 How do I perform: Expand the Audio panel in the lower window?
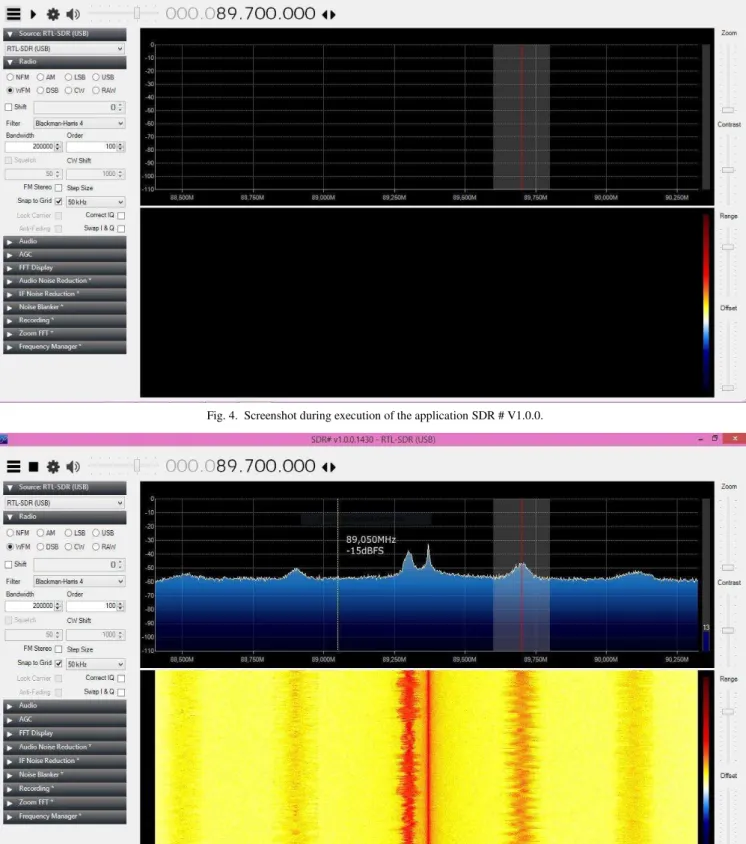[x=65, y=706]
